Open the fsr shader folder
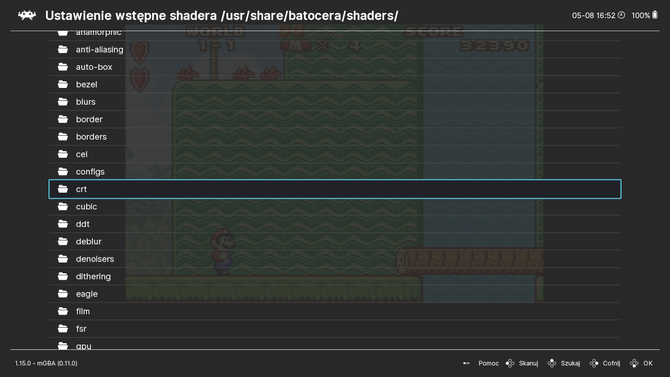The width and height of the screenshot is (670, 377). [x=335, y=329]
